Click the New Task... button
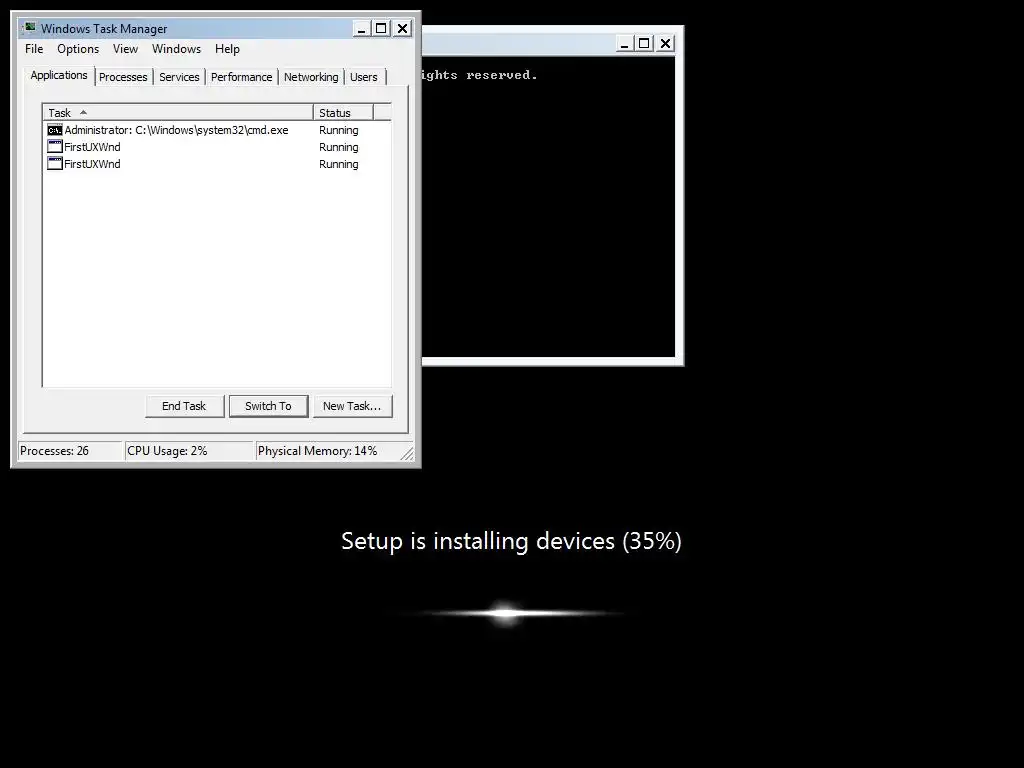The height and width of the screenshot is (768, 1024). click(352, 406)
